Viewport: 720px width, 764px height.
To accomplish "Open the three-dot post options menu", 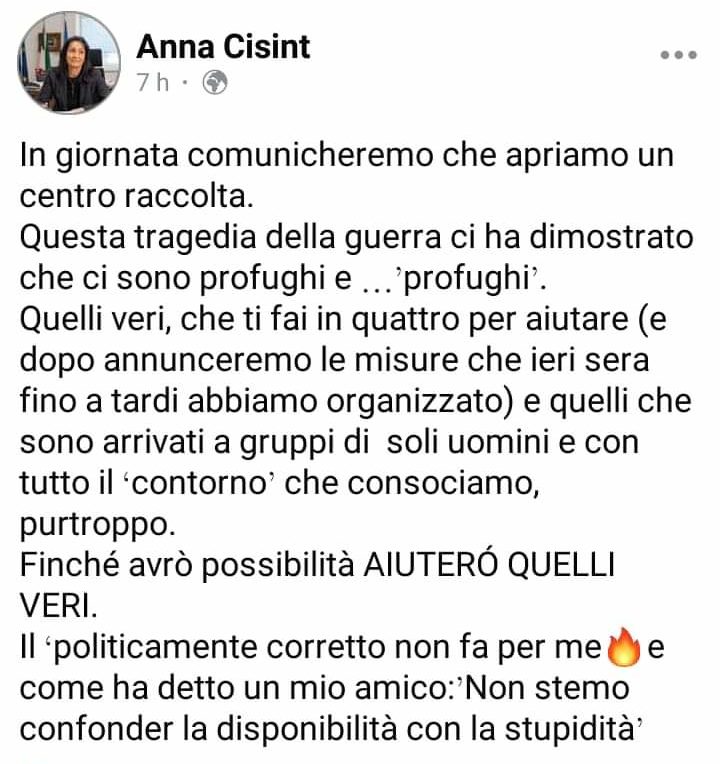I will point(679,55).
